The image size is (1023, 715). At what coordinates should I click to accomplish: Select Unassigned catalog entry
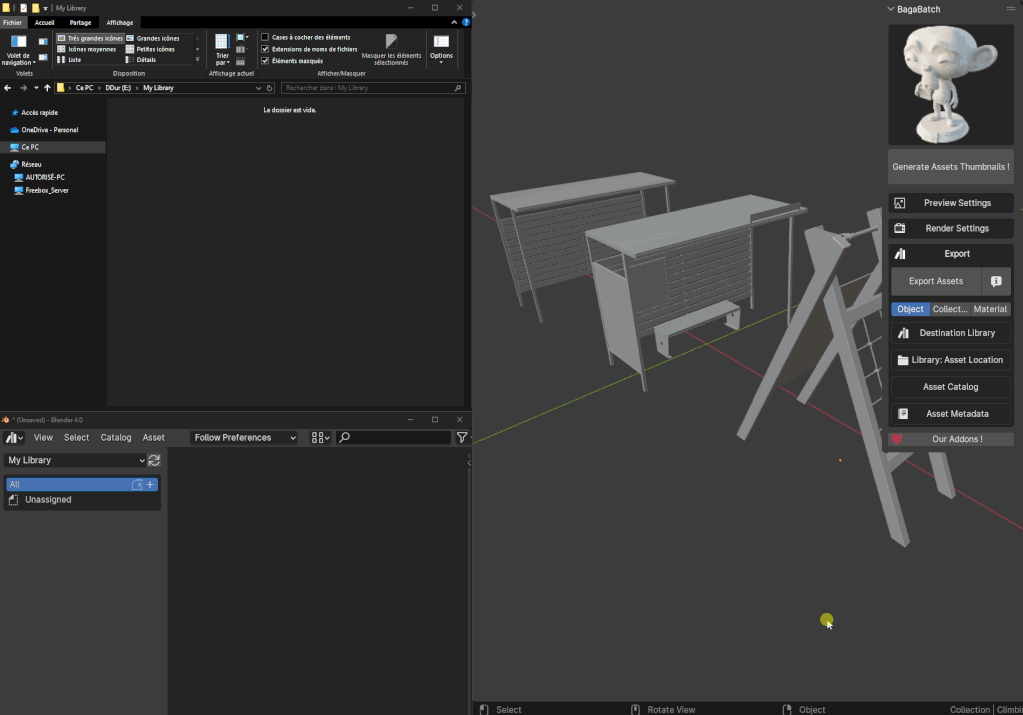point(82,500)
